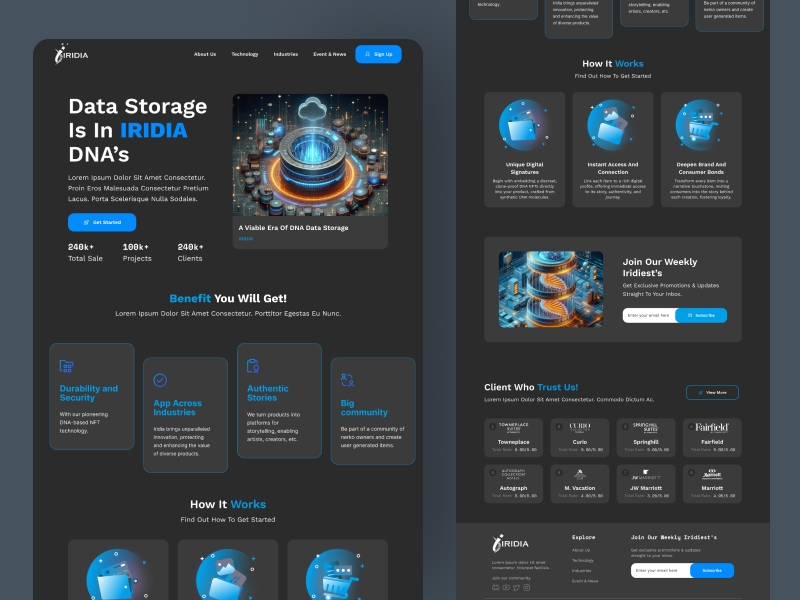Click 'Instant Access And Connection' card title
Image resolution: width=800 pixels, height=600 pixels.
(x=613, y=168)
